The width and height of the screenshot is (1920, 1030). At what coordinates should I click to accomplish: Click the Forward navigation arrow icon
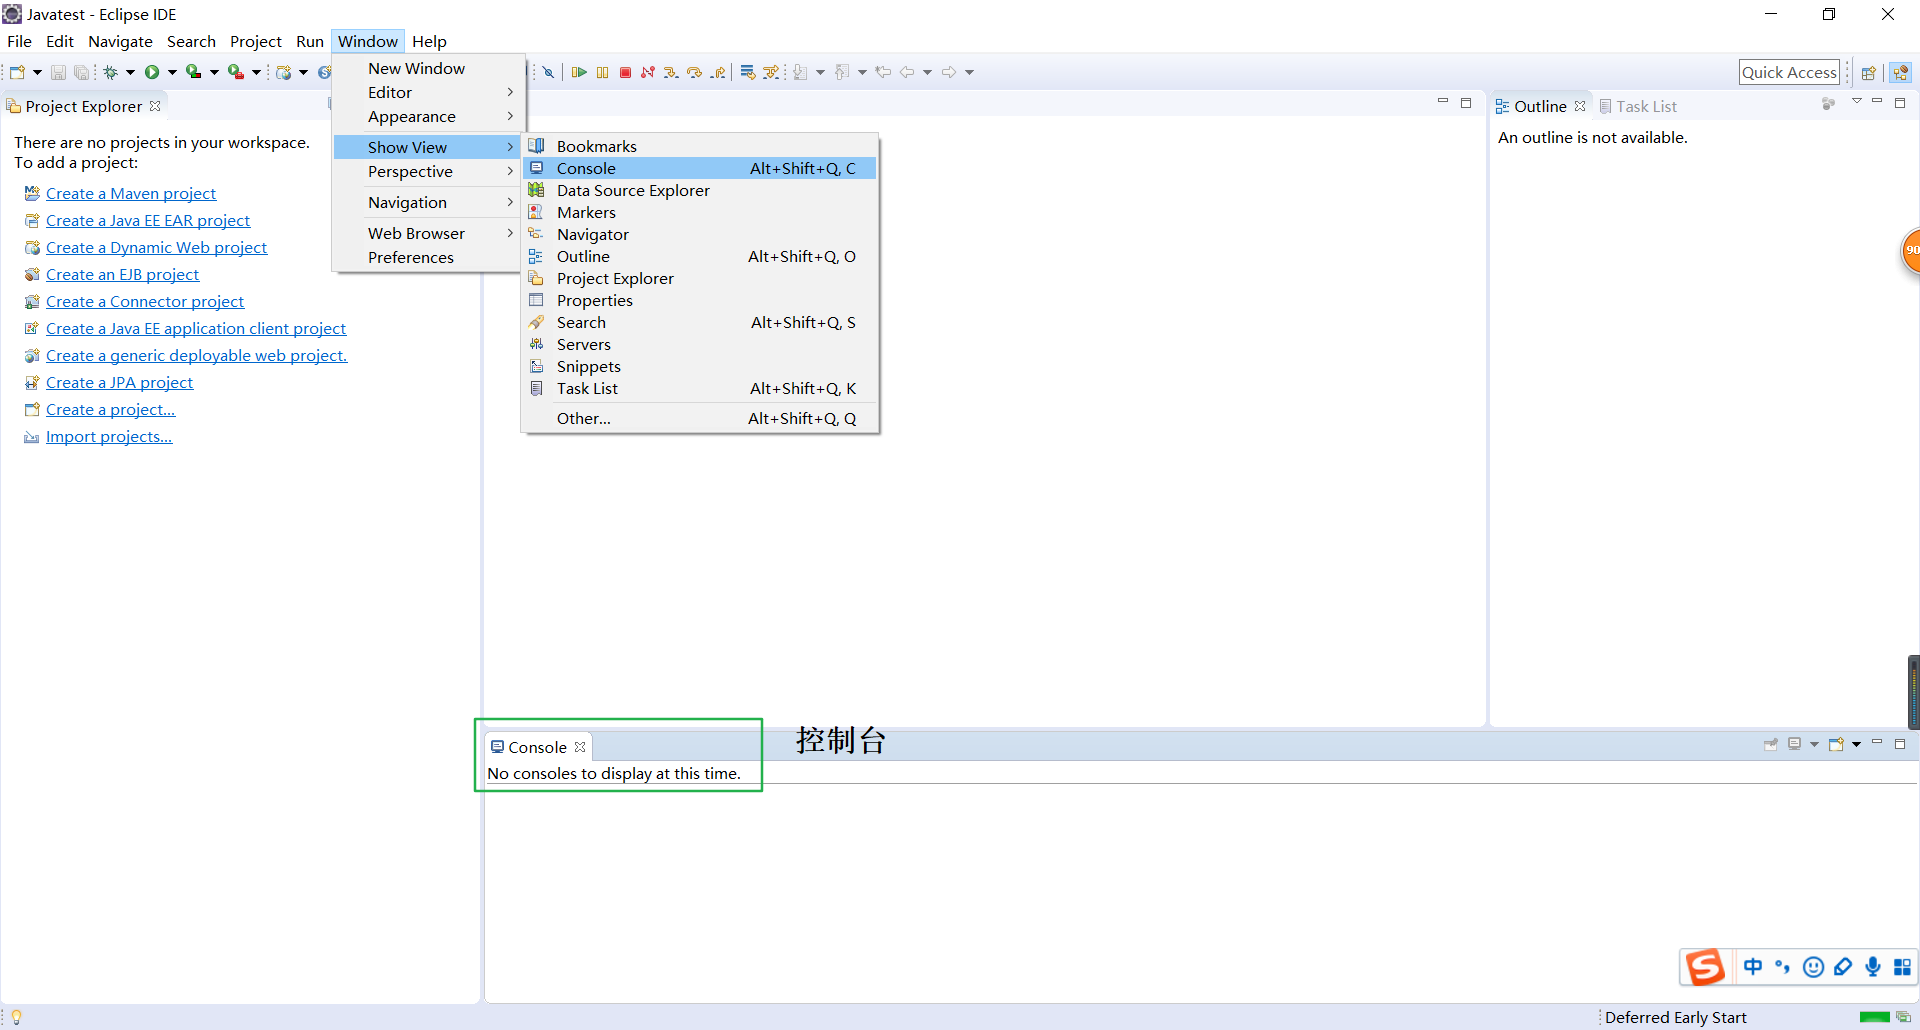pyautogui.click(x=949, y=72)
